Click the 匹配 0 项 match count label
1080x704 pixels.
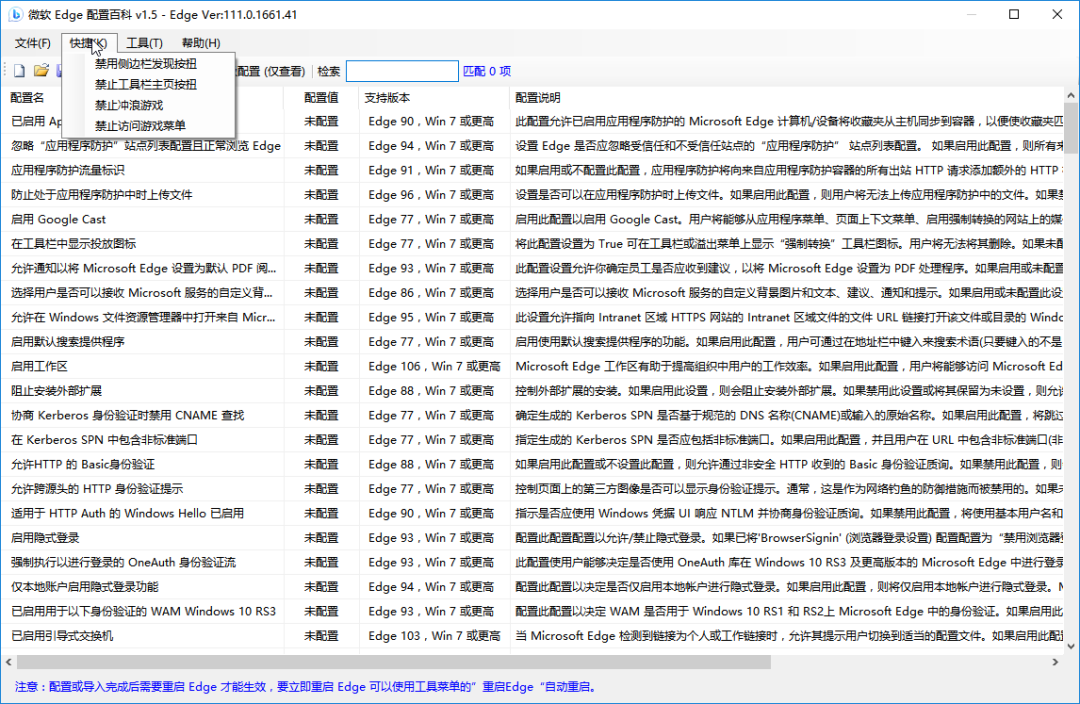click(x=487, y=71)
